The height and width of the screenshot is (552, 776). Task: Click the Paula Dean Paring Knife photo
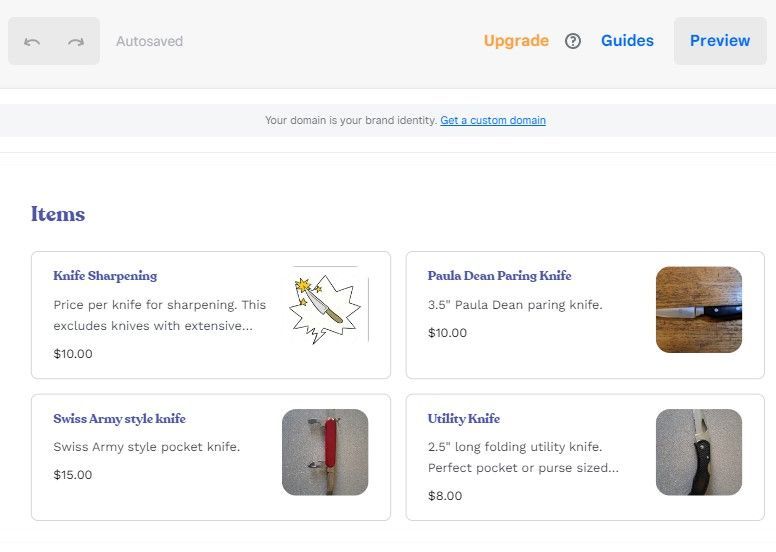tap(699, 310)
